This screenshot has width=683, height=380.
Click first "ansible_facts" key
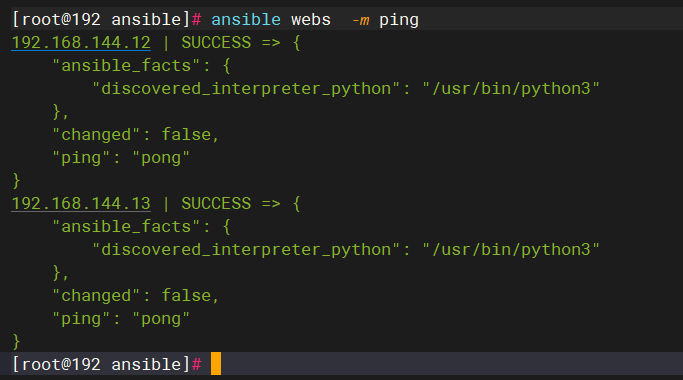[126, 66]
